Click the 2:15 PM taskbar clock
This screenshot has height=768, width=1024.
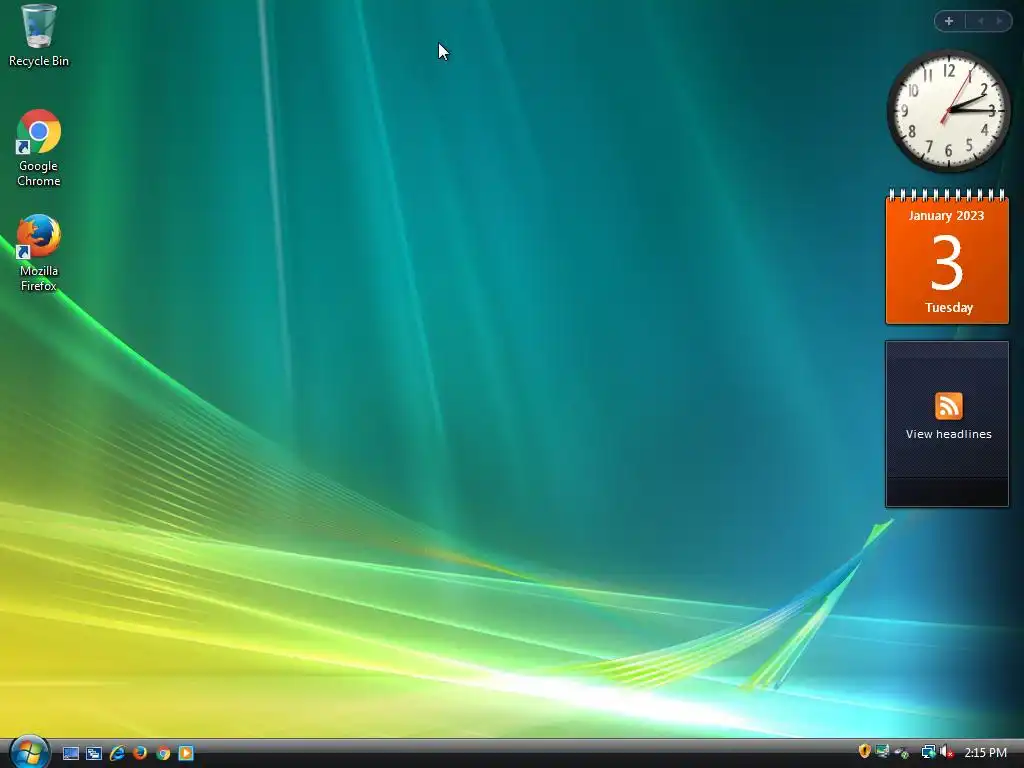click(985, 753)
